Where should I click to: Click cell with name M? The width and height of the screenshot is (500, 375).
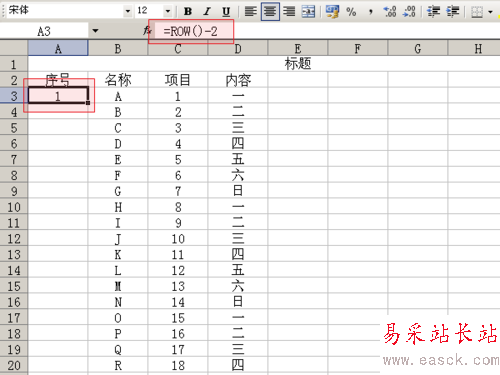(x=118, y=286)
